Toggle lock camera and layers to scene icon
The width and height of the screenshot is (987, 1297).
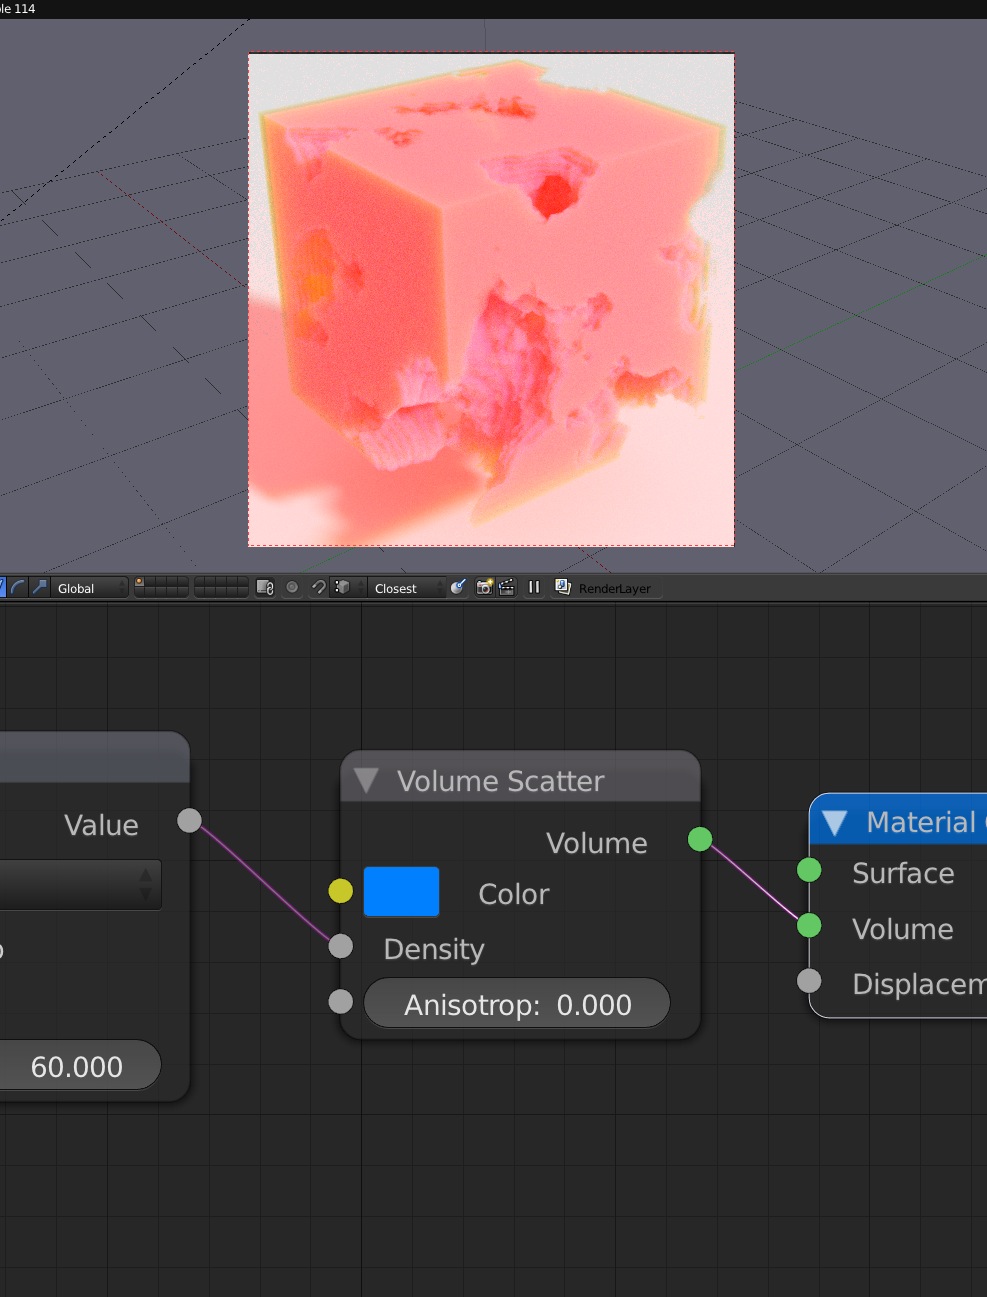265,588
